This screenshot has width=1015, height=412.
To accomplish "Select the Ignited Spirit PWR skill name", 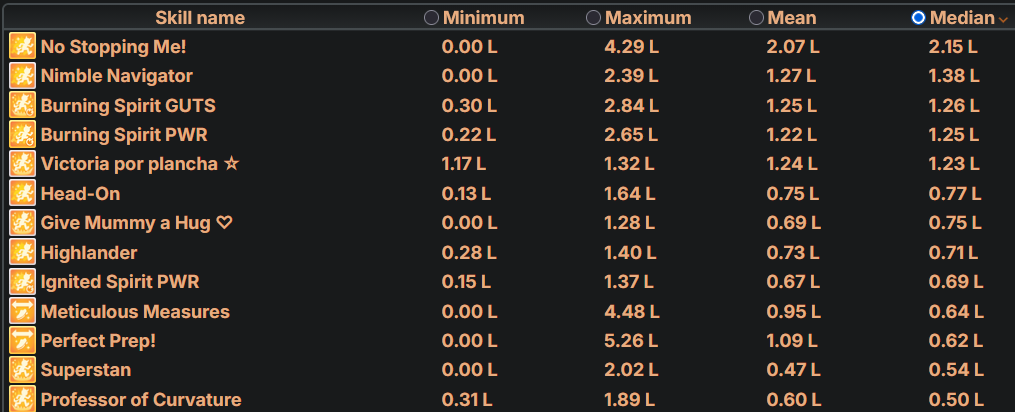I will 120,282.
